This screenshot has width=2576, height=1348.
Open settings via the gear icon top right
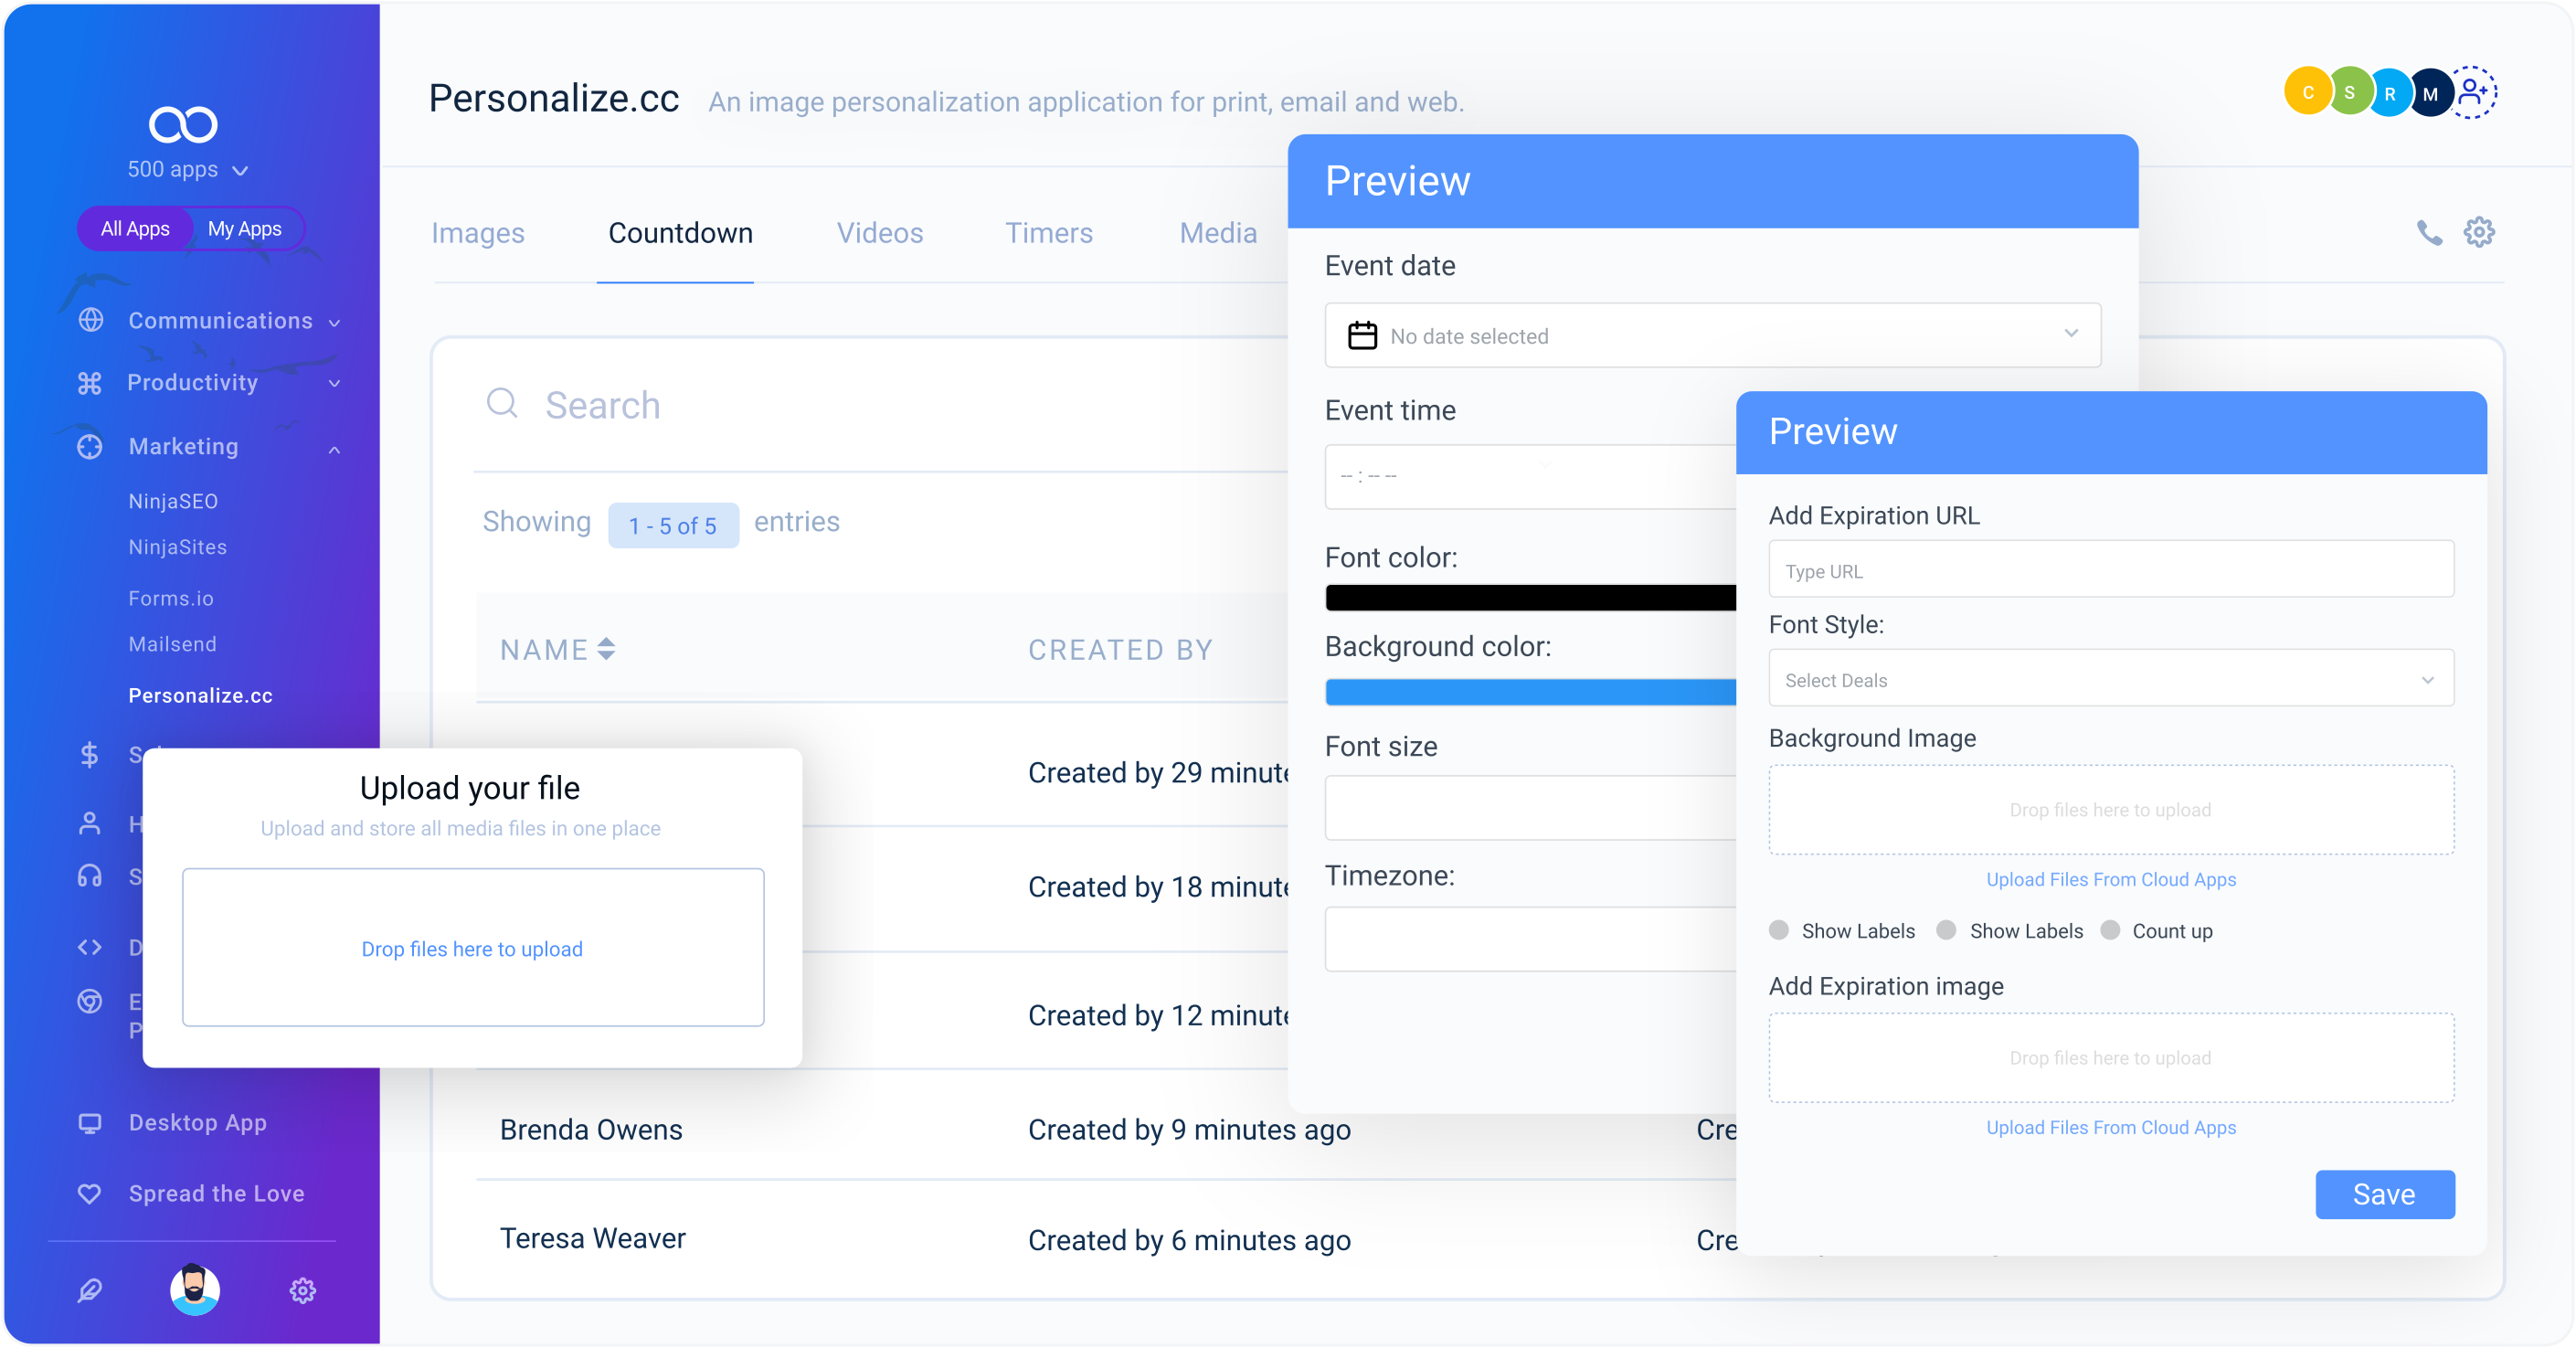2479,232
